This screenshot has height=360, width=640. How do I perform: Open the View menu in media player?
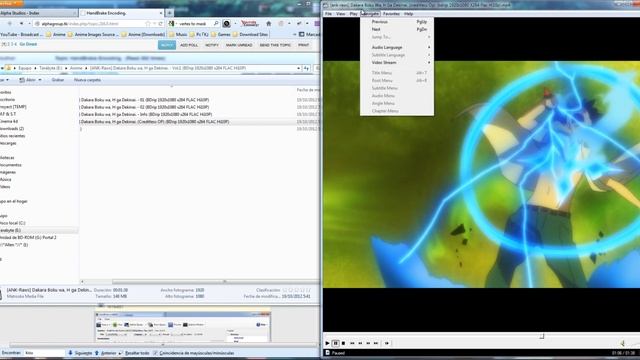(340, 14)
